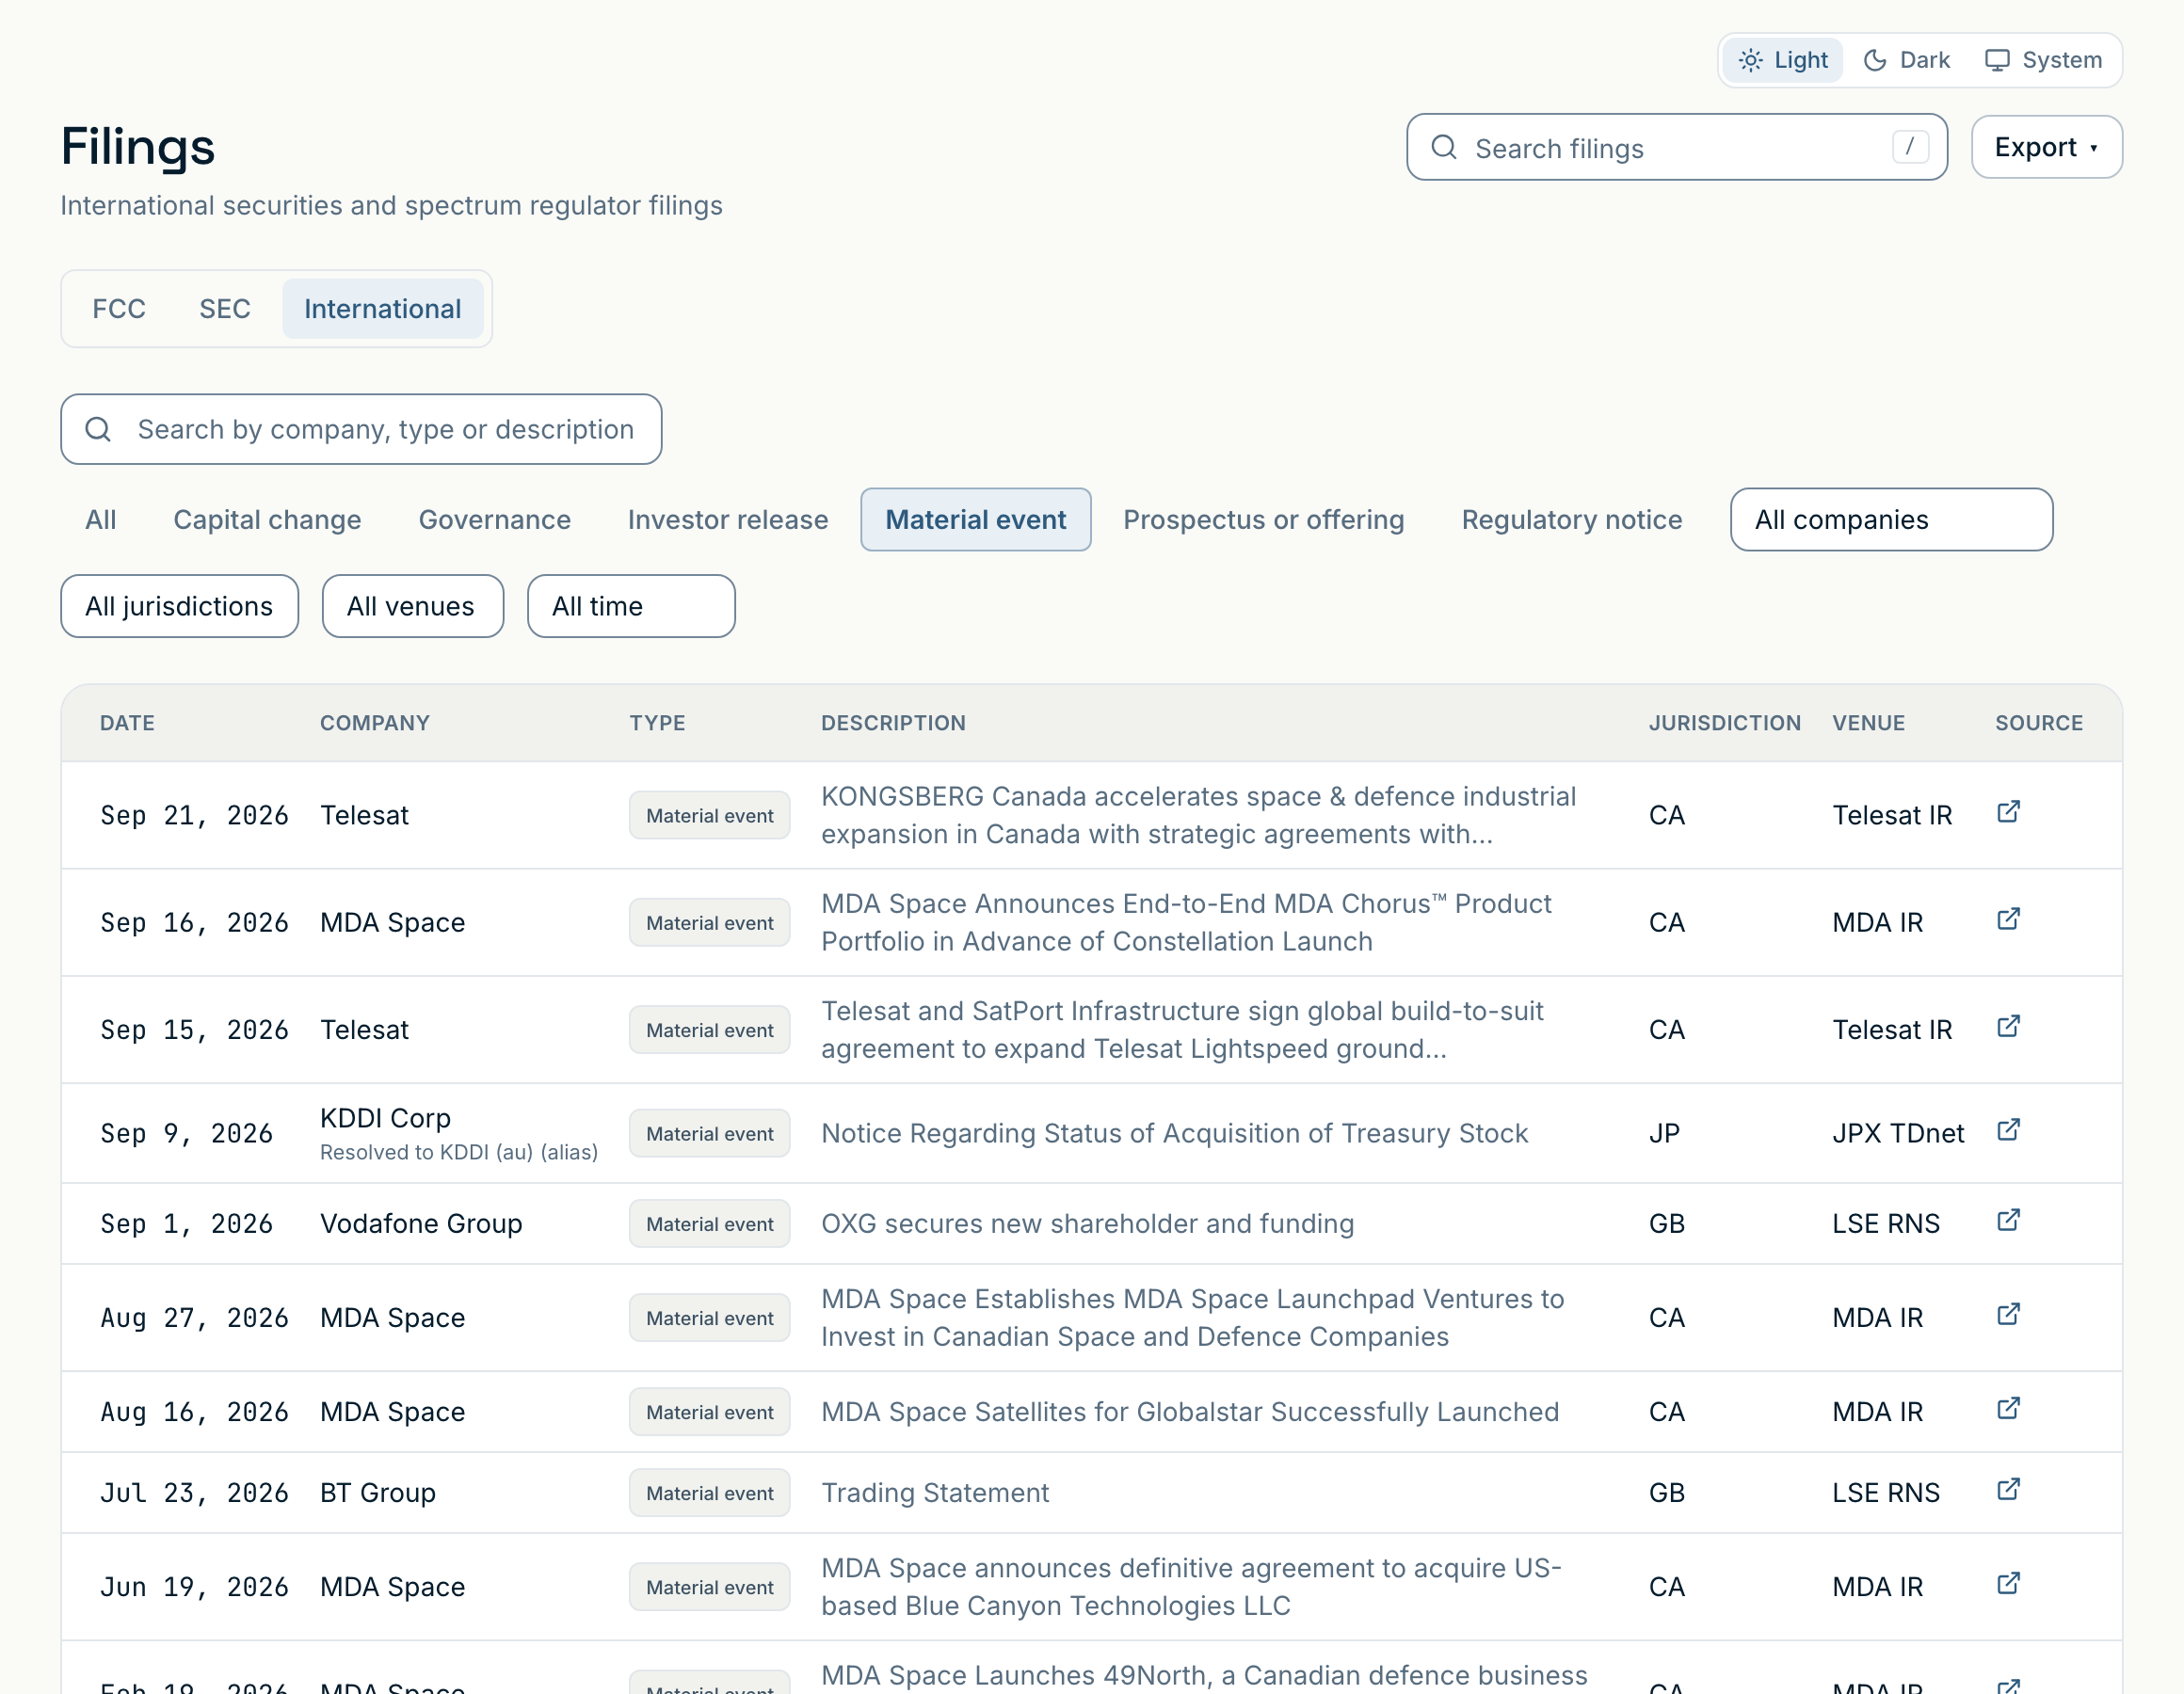Open source link for KDDI Corp filing
Screen dimensions: 2184x1694
2008,1130
